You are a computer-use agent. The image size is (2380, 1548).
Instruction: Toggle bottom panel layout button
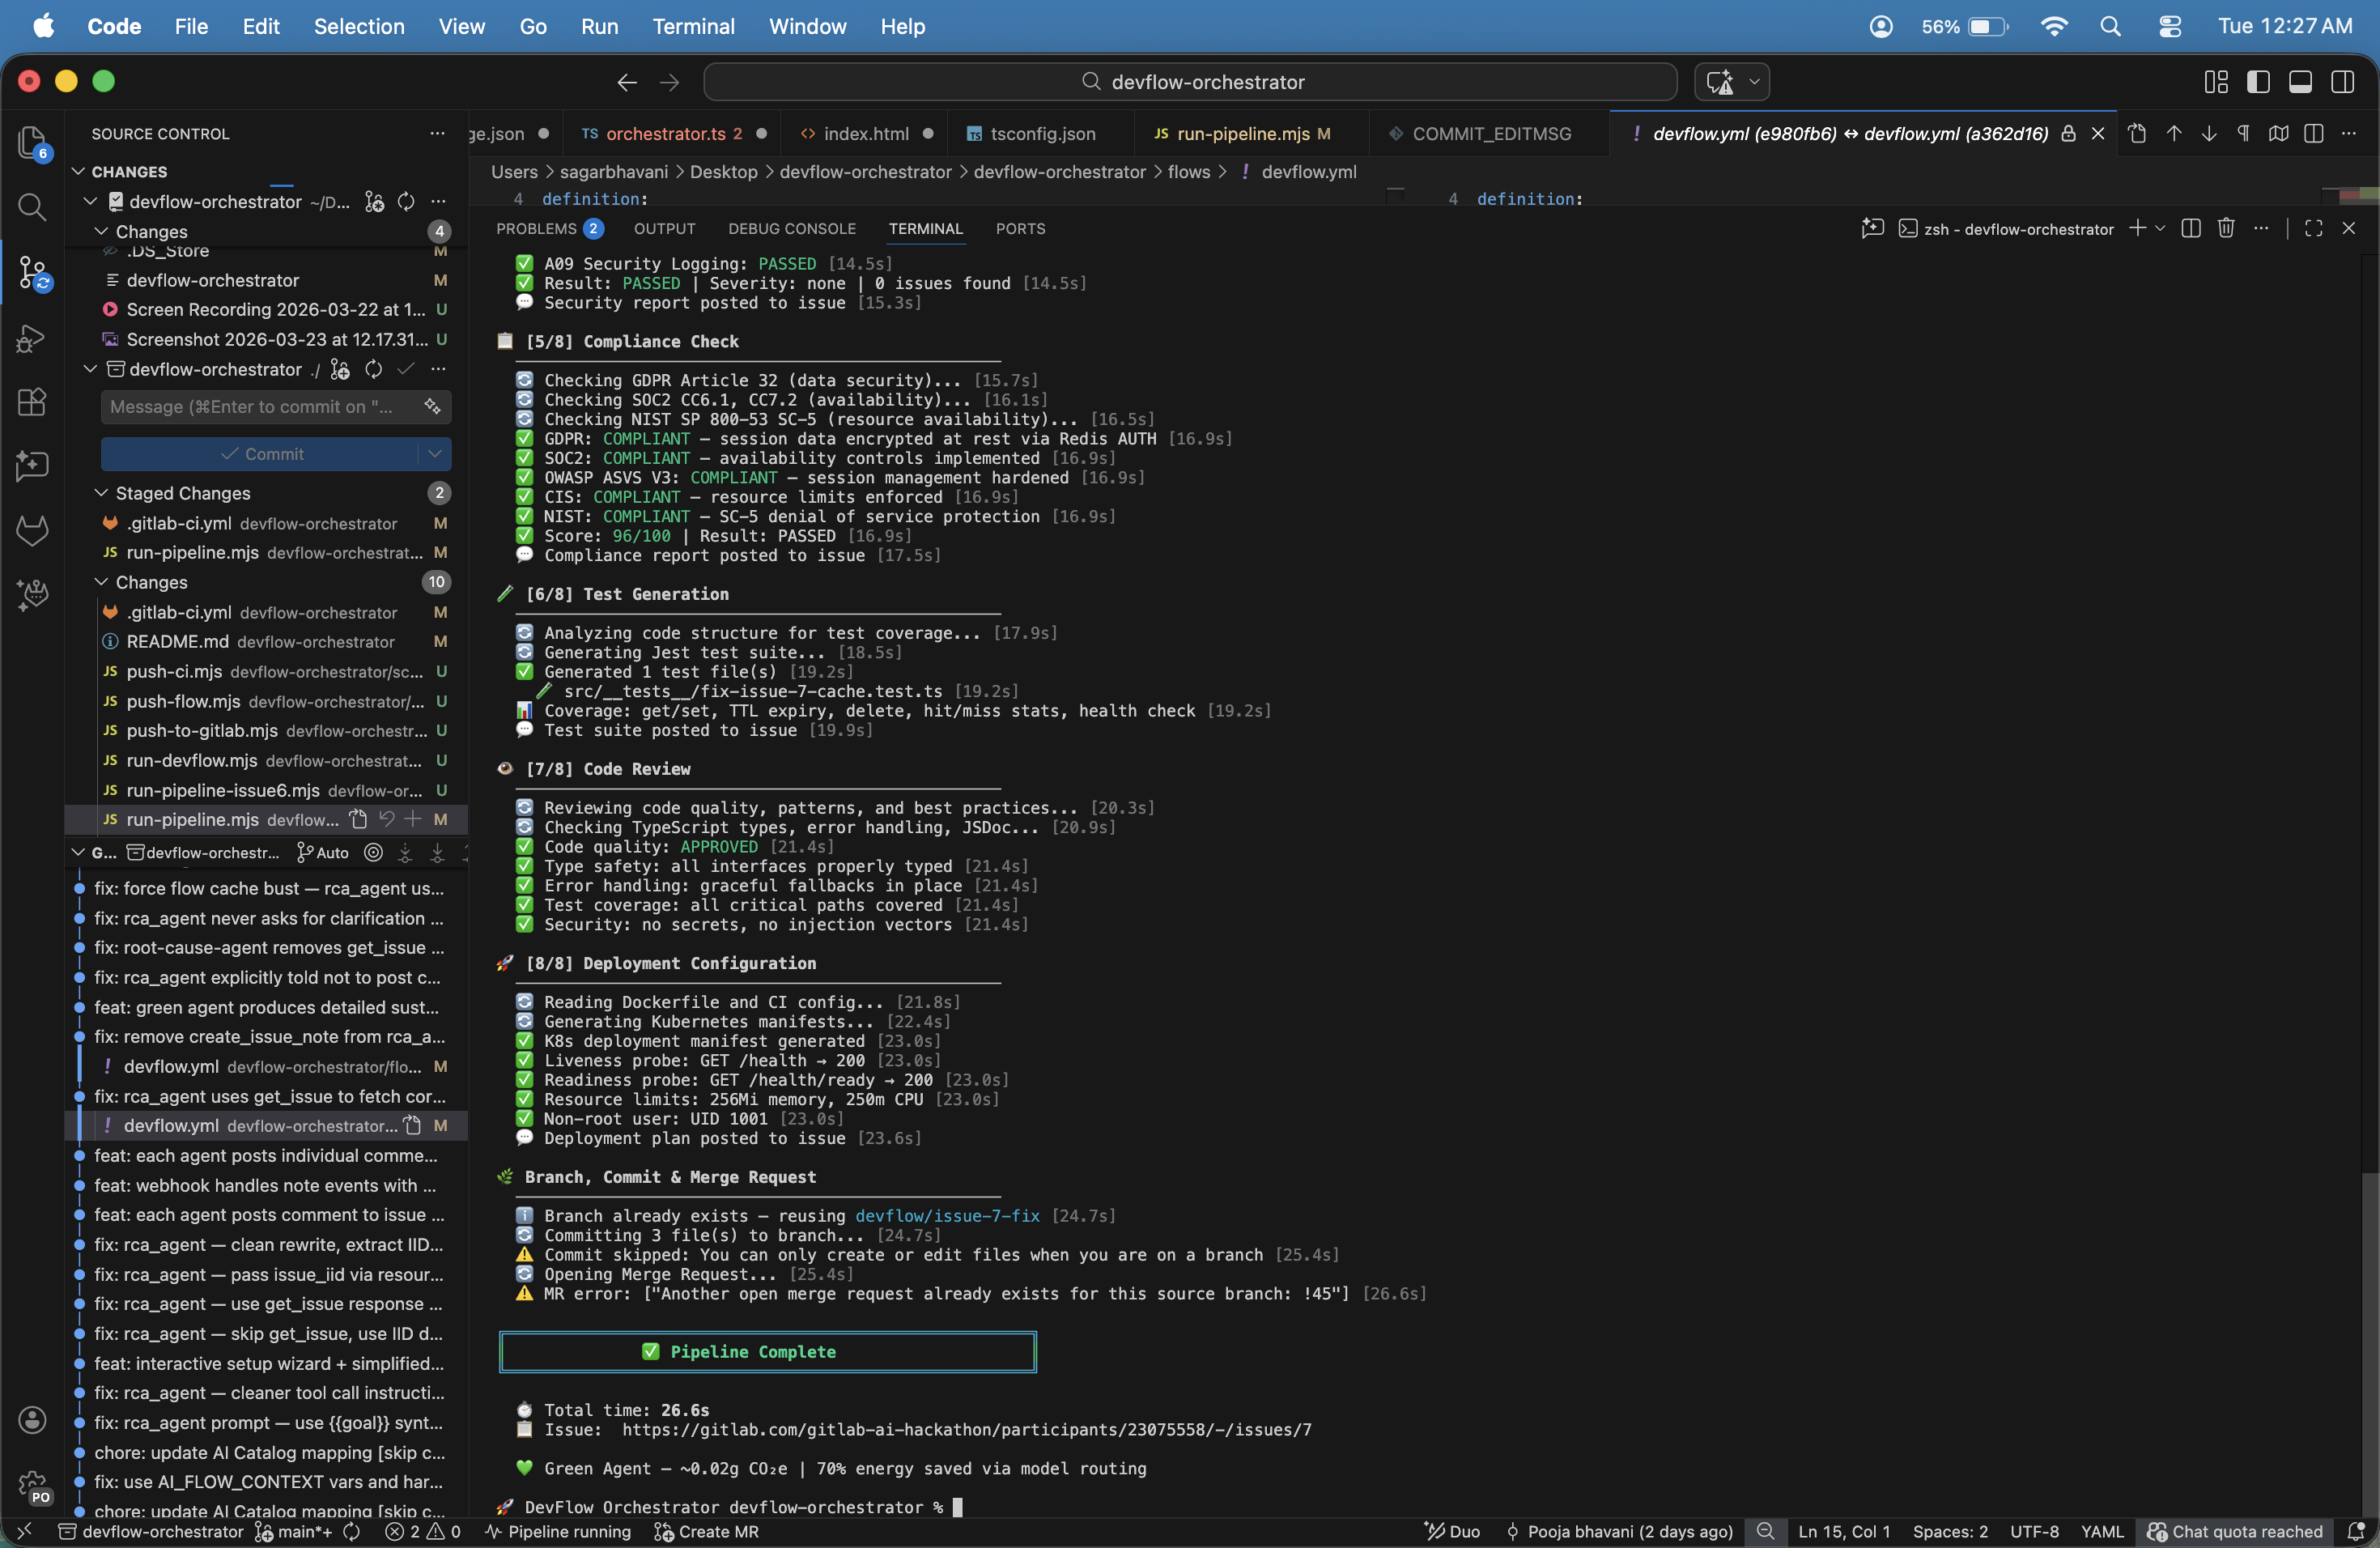pyautogui.click(x=2300, y=82)
